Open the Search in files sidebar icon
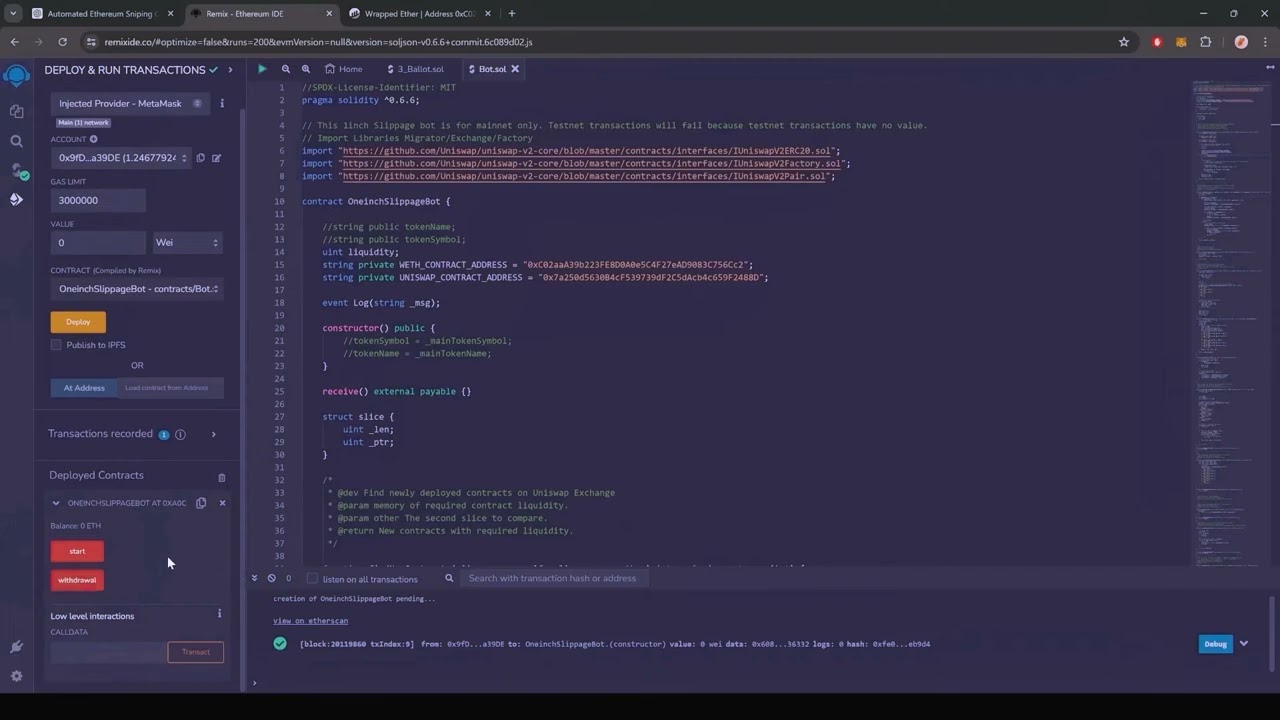The image size is (1280, 720). [x=16, y=141]
